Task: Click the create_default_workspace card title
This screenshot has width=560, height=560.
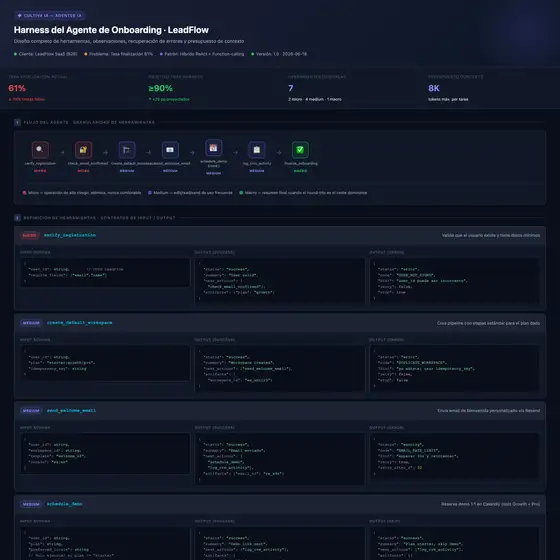Action: [80, 322]
